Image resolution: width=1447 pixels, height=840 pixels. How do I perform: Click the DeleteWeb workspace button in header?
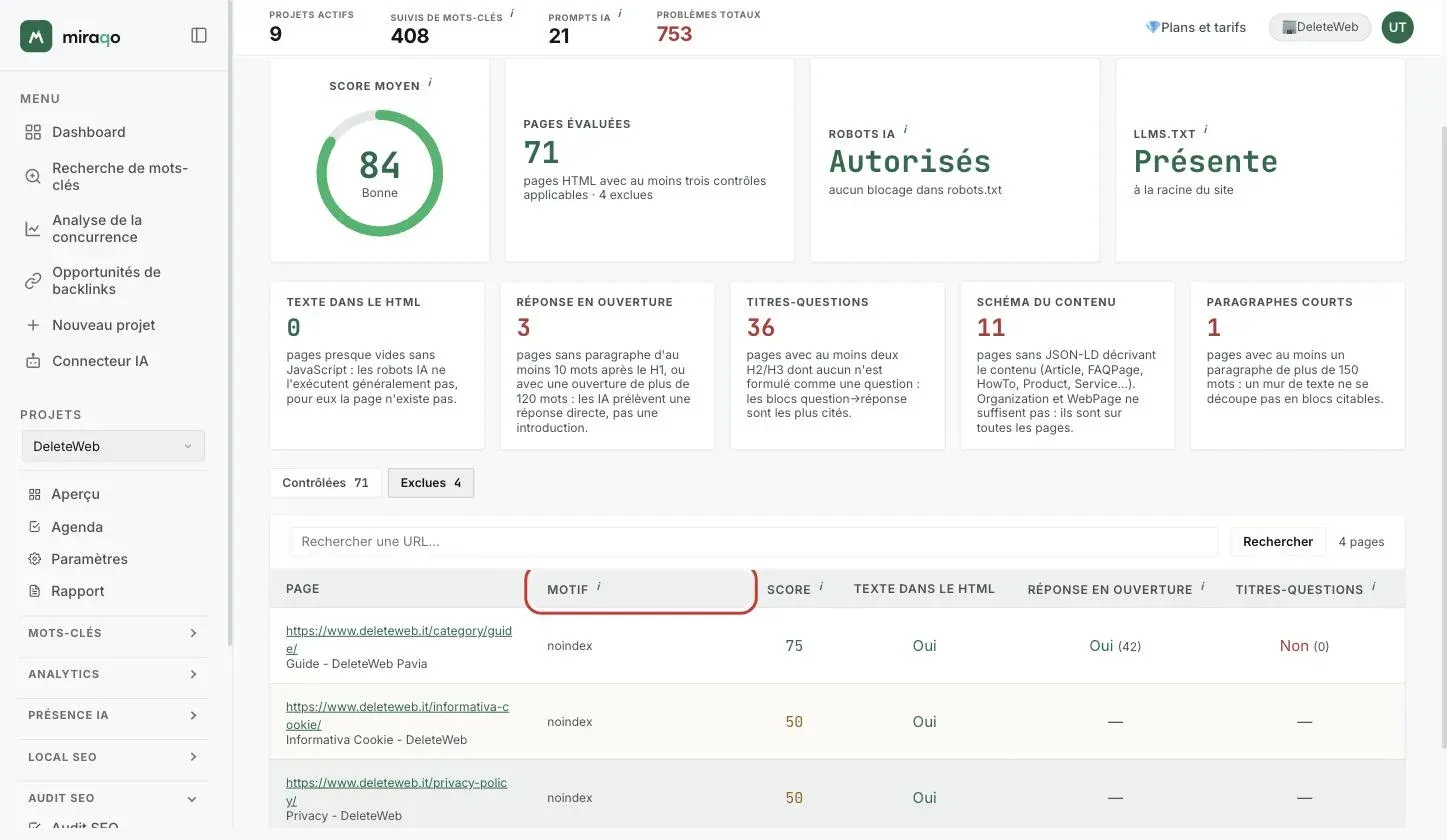[x=1320, y=27]
